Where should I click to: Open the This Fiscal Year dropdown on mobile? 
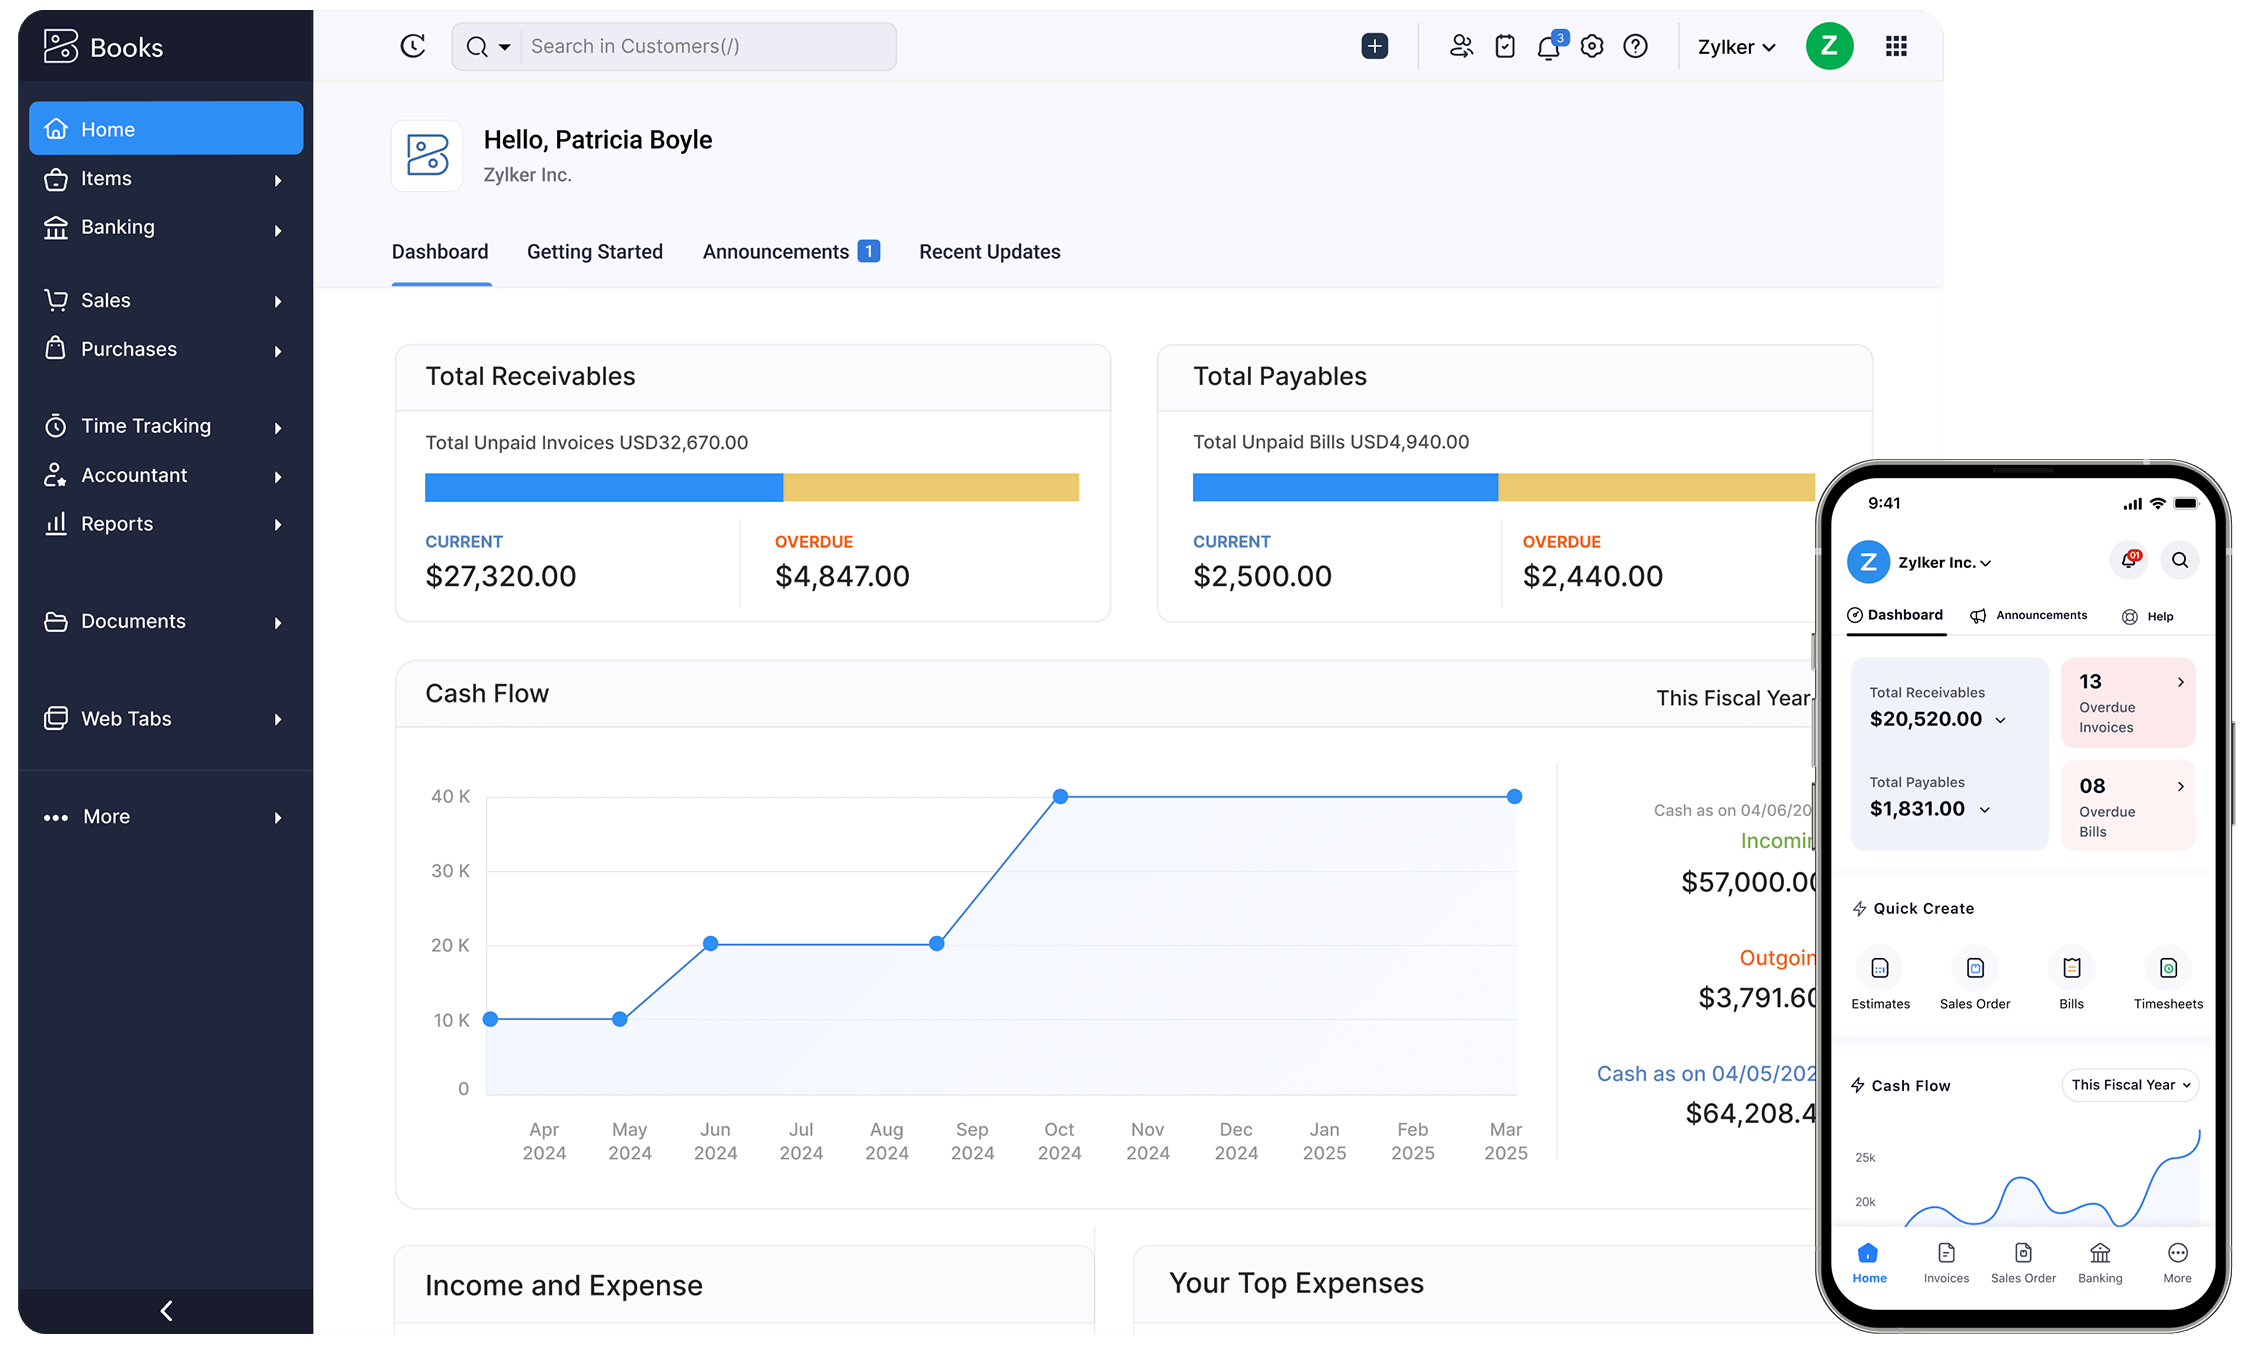click(2129, 1085)
